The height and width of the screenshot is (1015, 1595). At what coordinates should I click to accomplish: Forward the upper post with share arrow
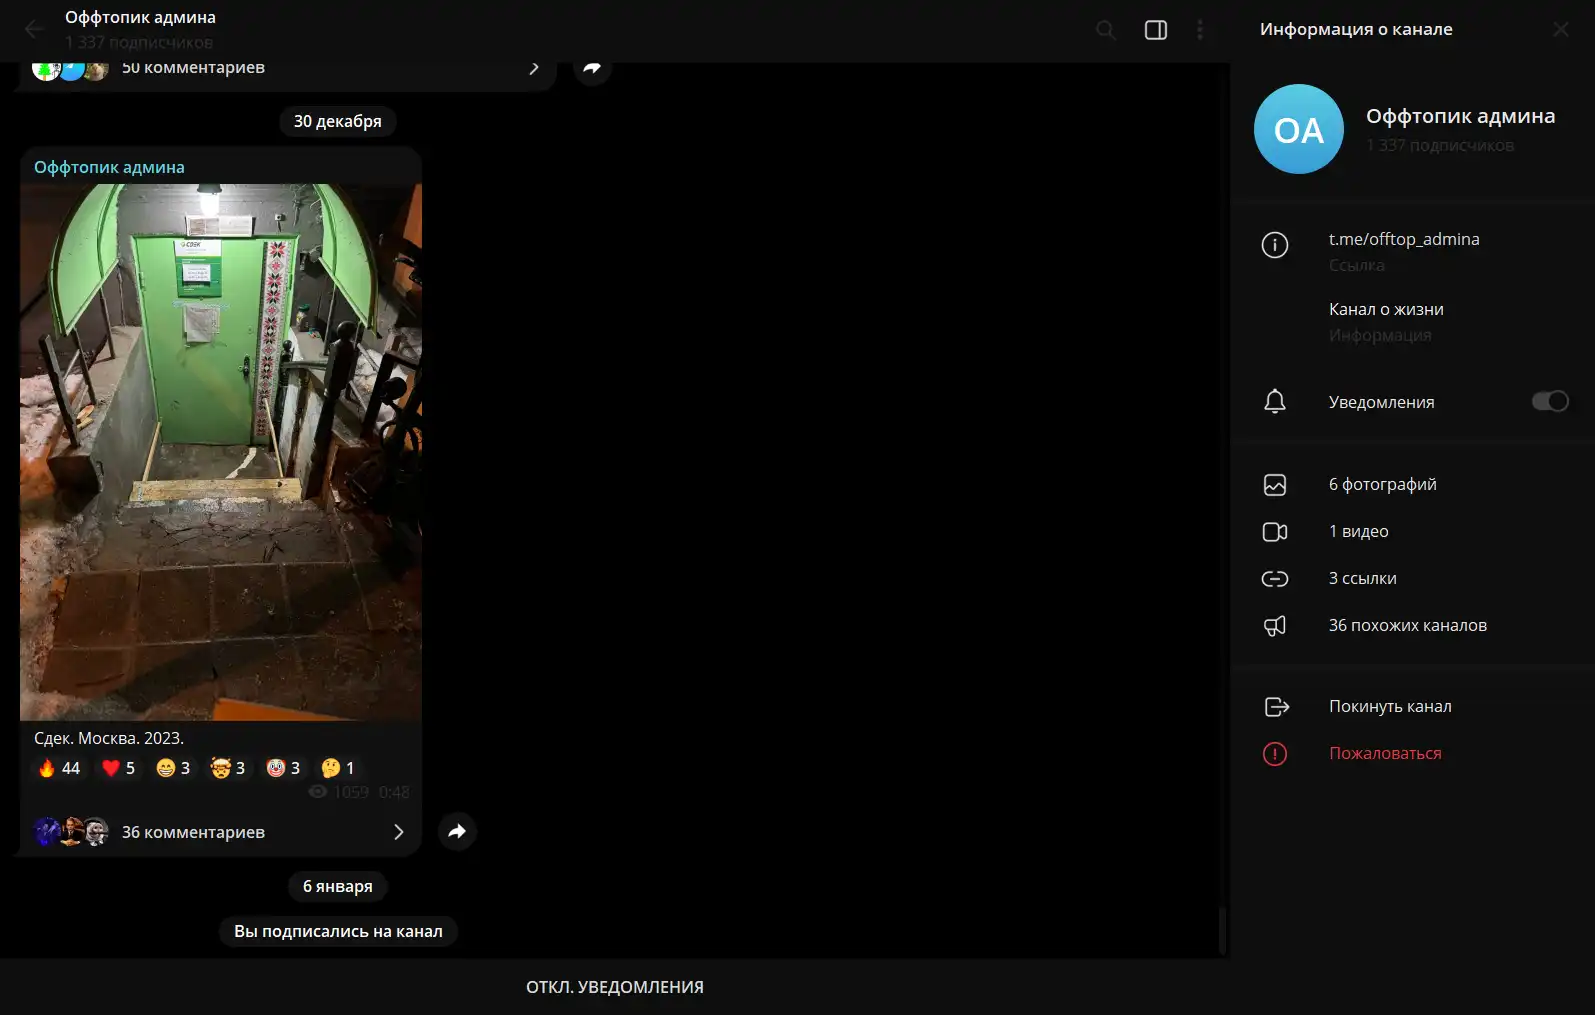click(592, 69)
